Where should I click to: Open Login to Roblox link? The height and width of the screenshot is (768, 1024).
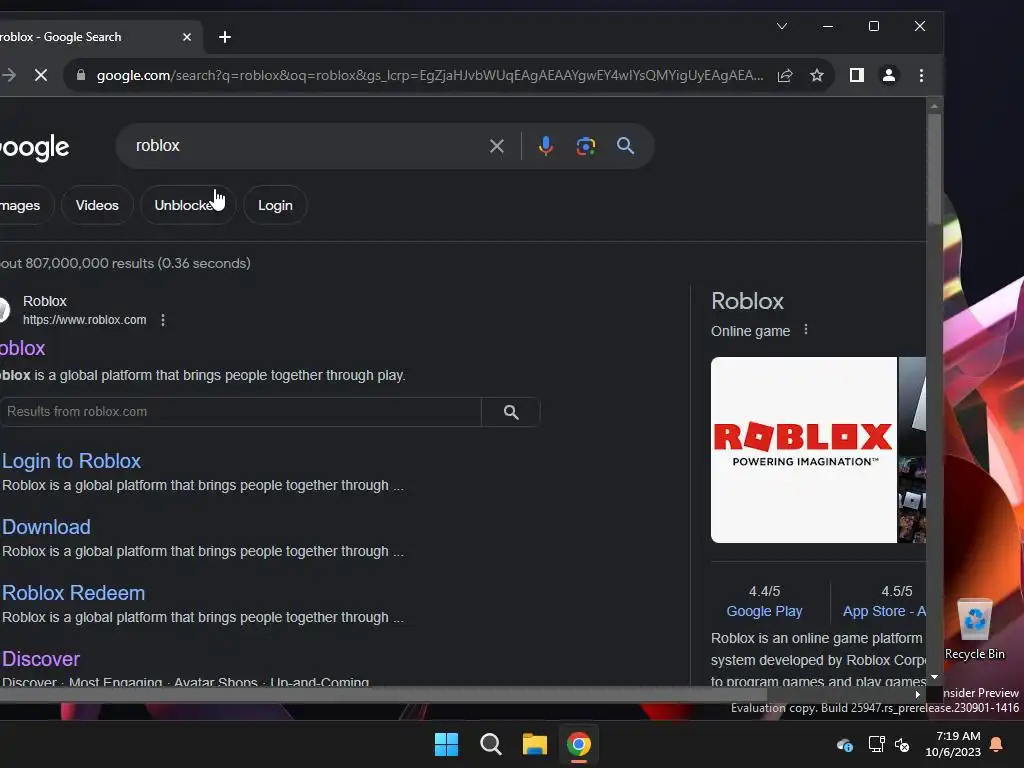pyautogui.click(x=71, y=461)
